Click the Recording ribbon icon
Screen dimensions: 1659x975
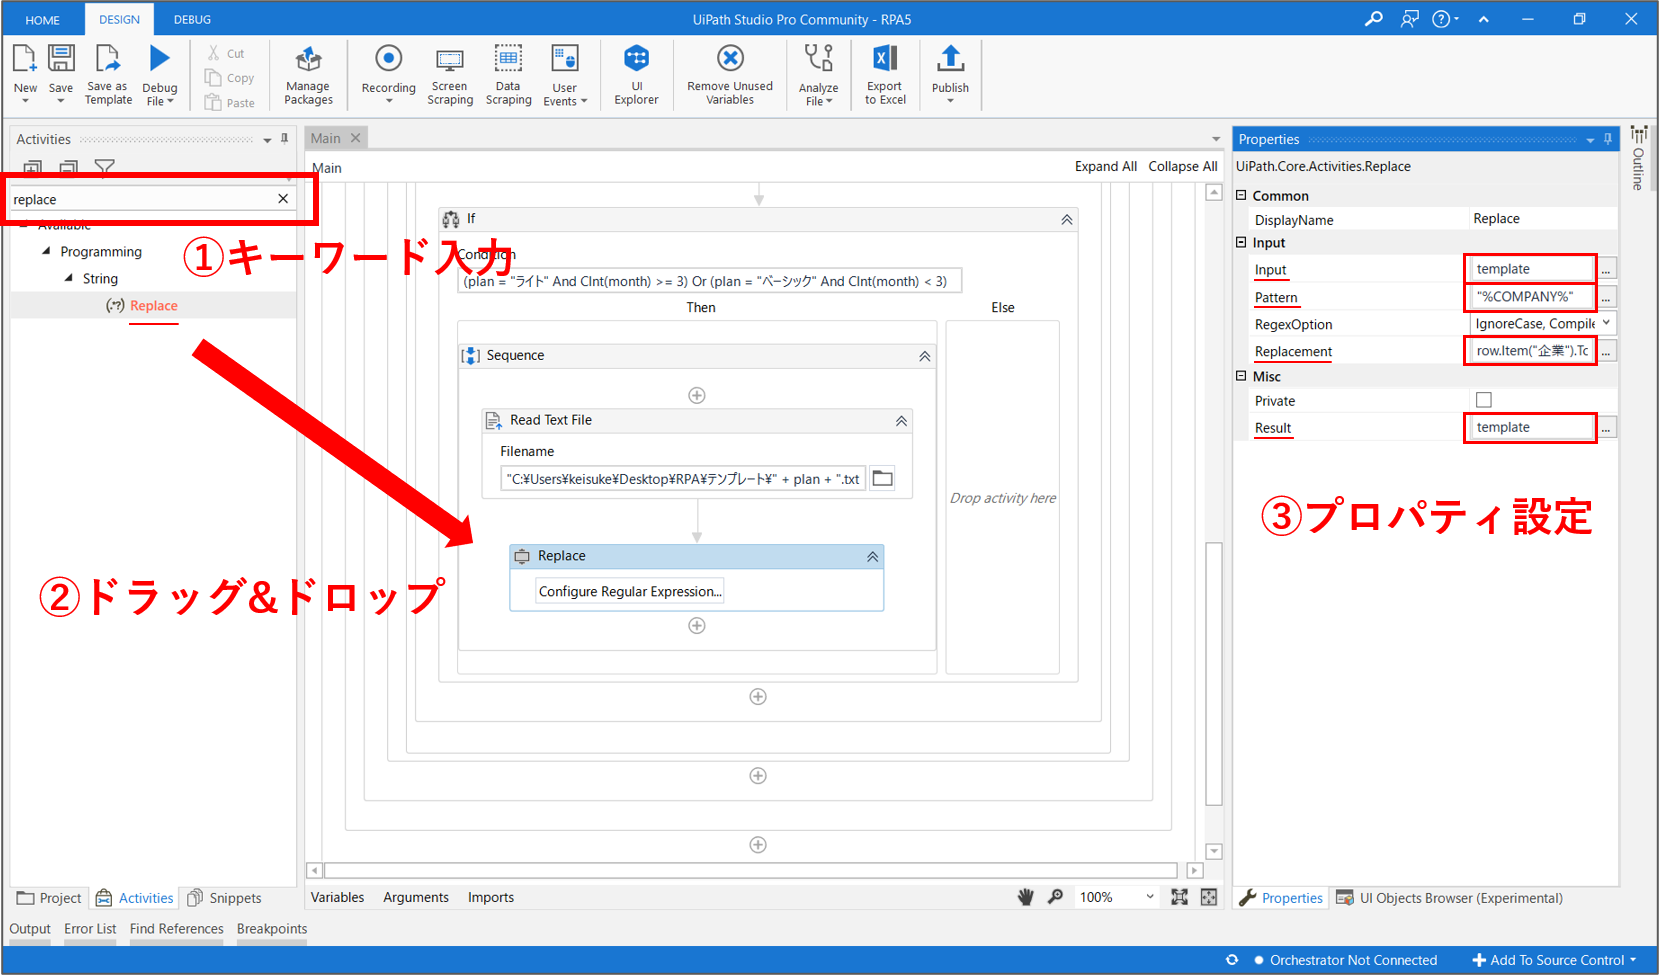pos(388,72)
